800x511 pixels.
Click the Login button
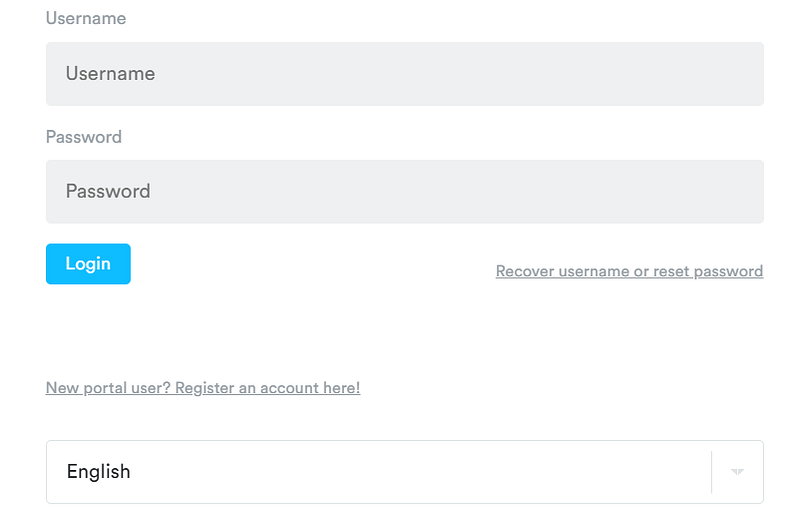(x=88, y=264)
